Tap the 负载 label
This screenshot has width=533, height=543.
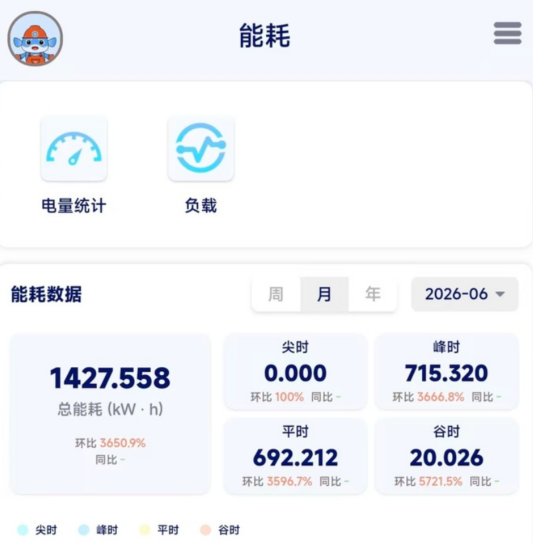(x=201, y=206)
